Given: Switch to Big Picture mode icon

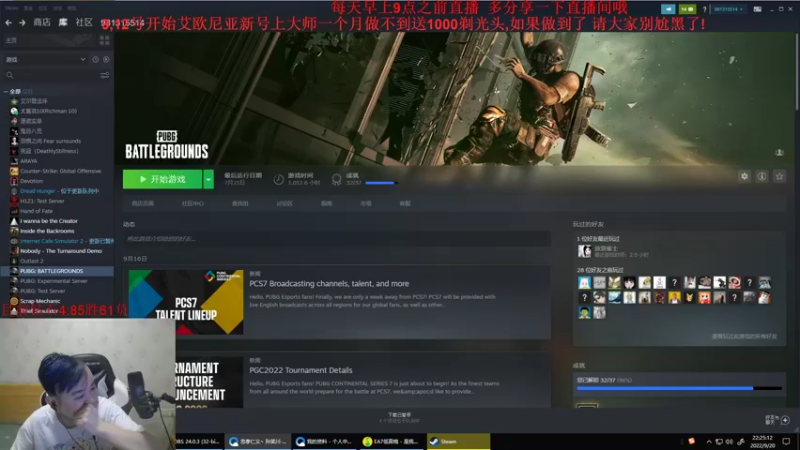Looking at the screenshot, I should (758, 9).
